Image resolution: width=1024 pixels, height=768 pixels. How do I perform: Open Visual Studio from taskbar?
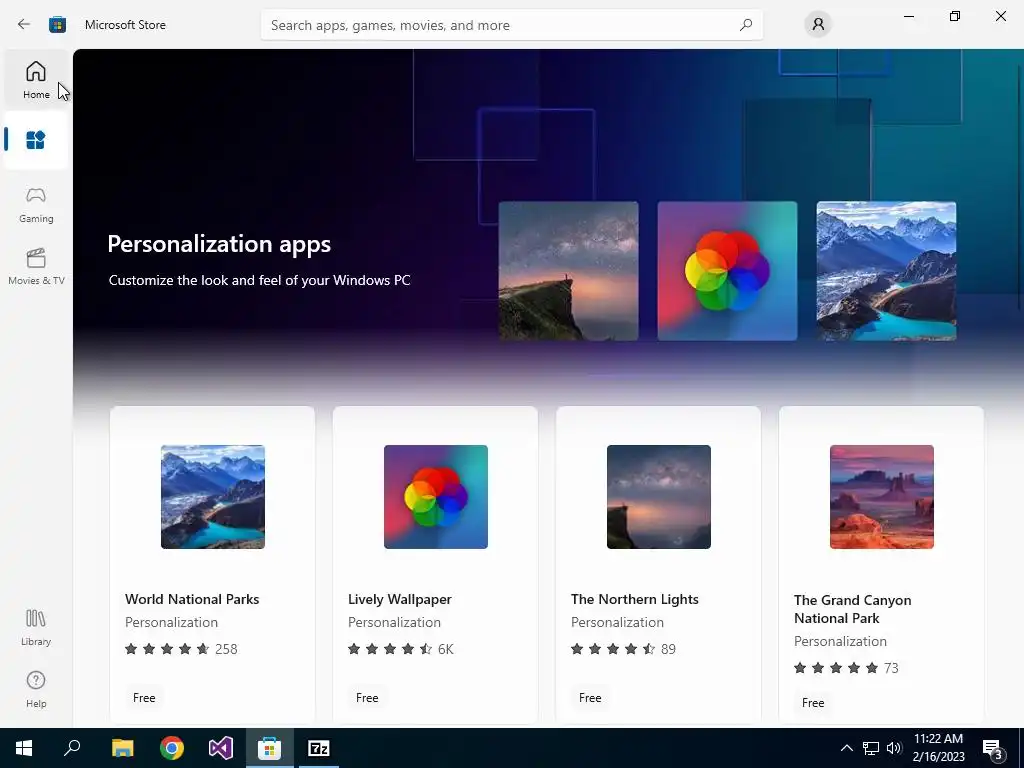pos(221,748)
